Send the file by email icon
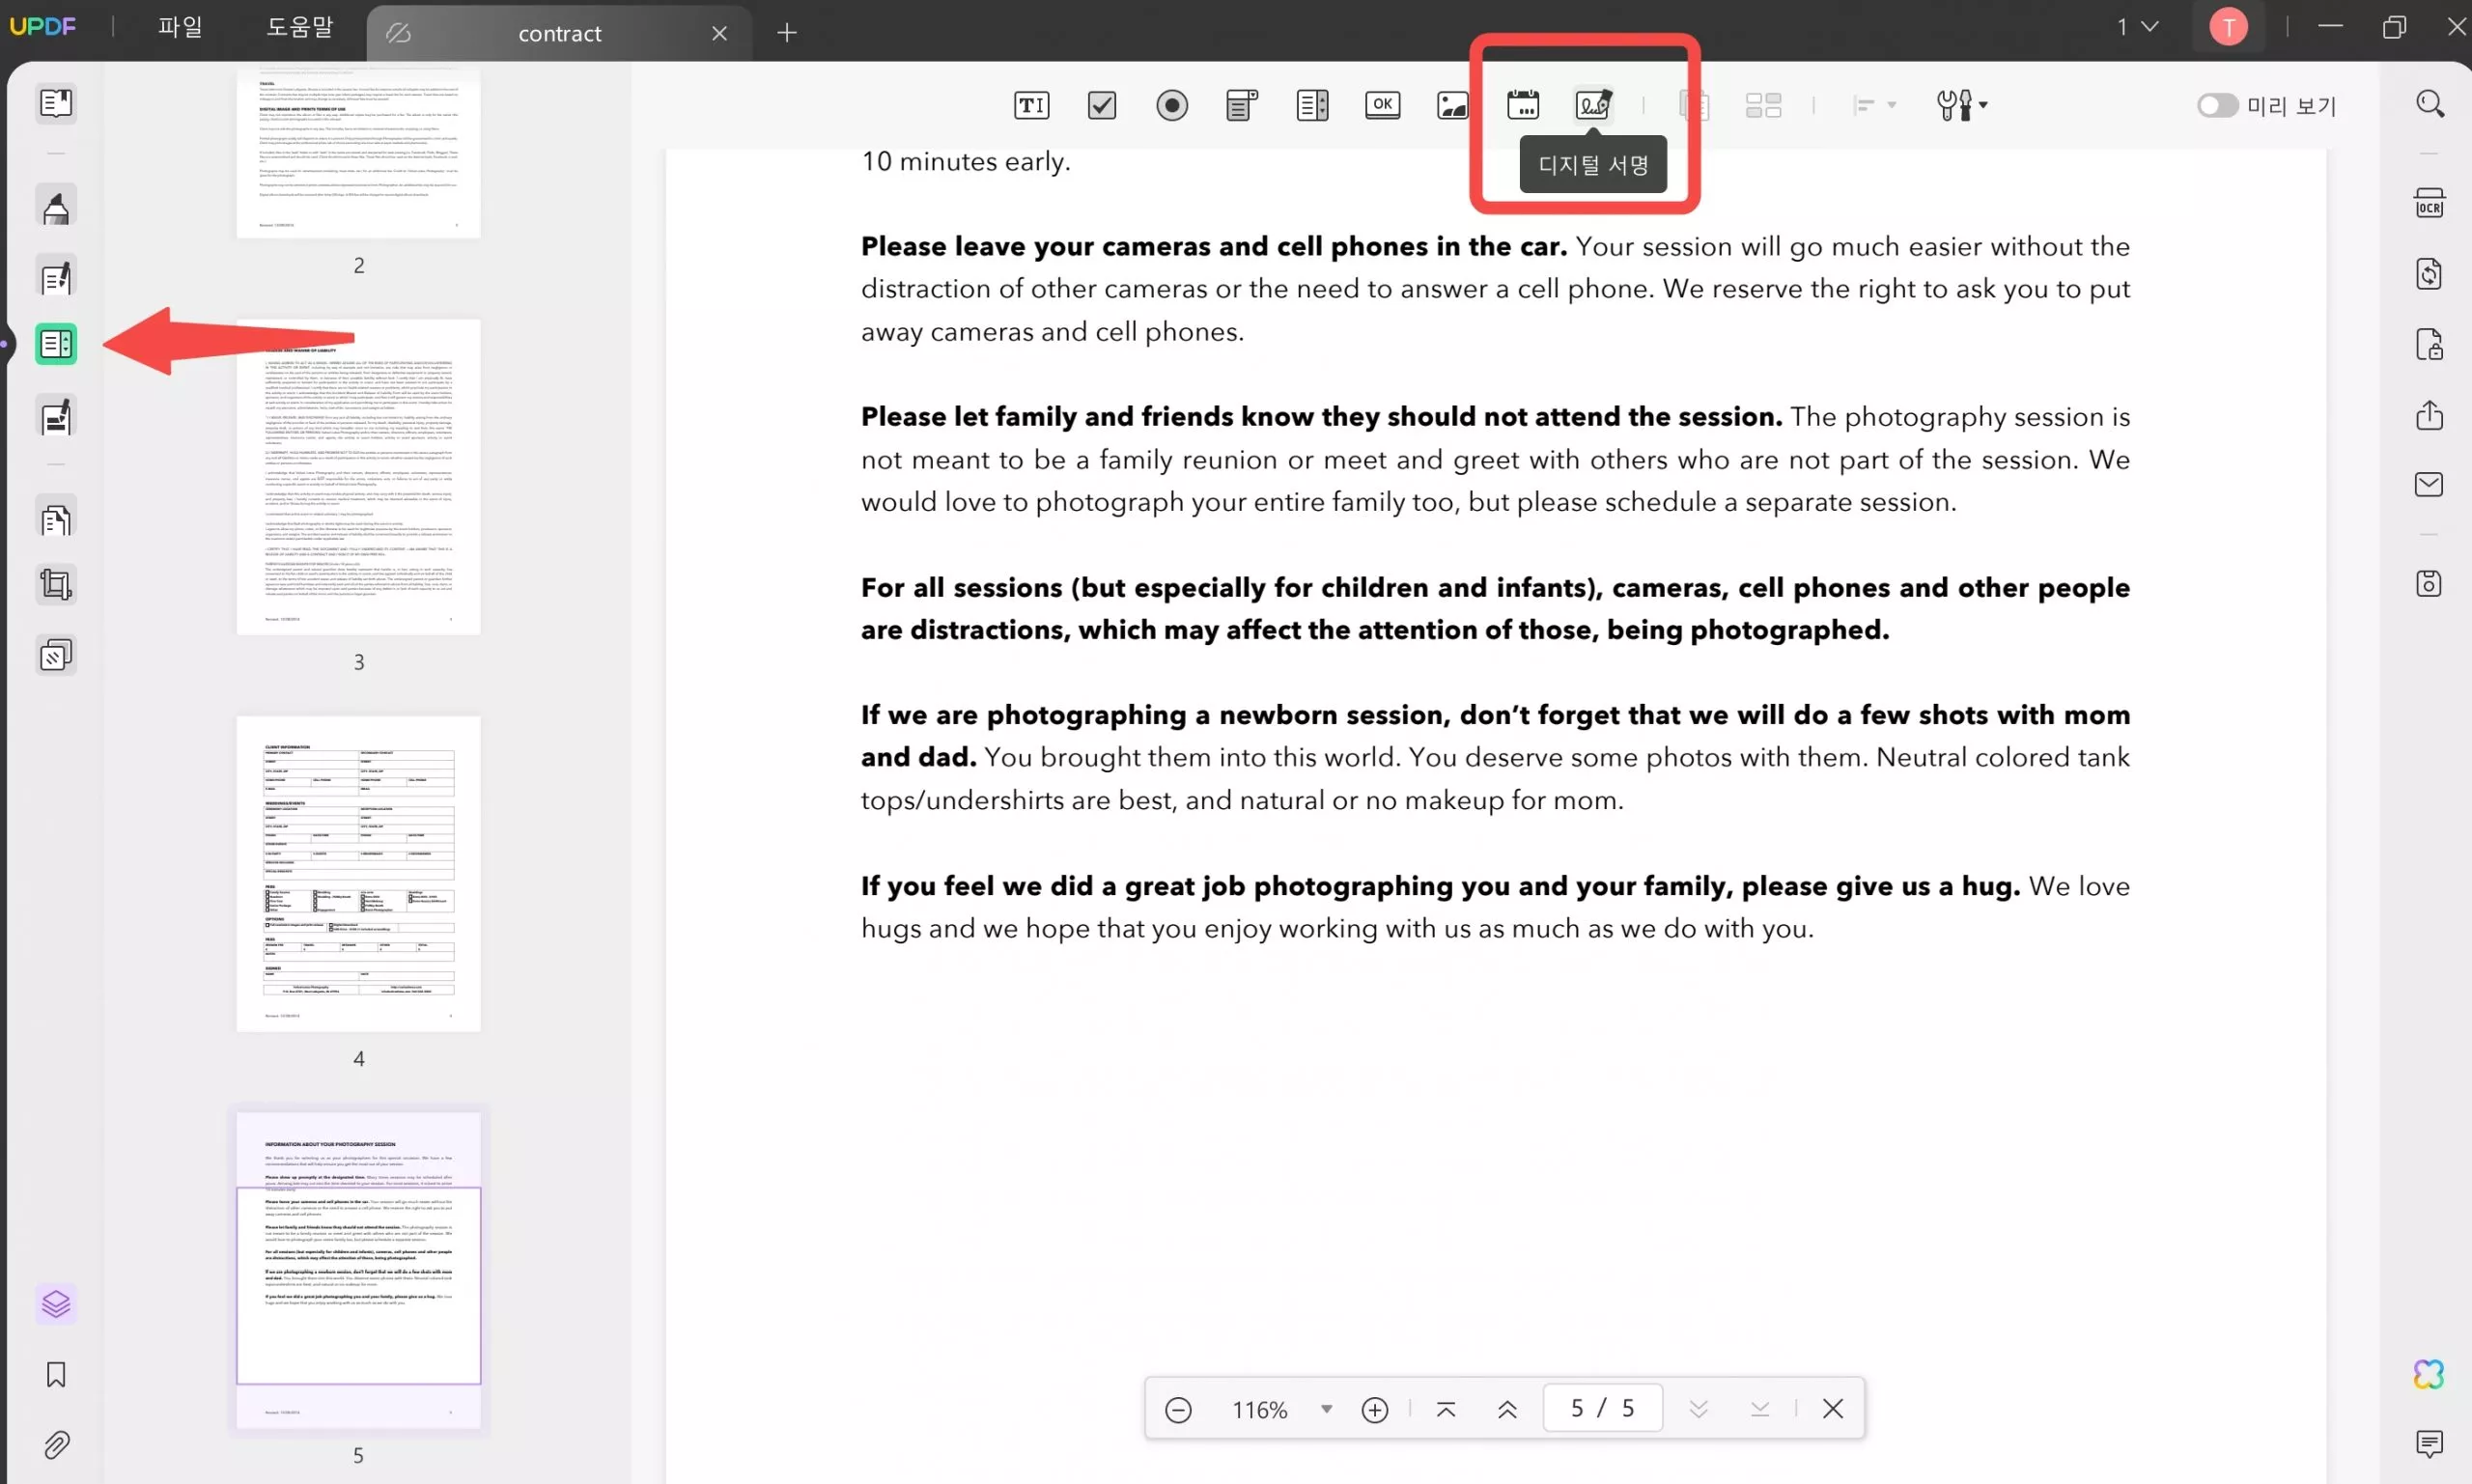 tap(2429, 485)
